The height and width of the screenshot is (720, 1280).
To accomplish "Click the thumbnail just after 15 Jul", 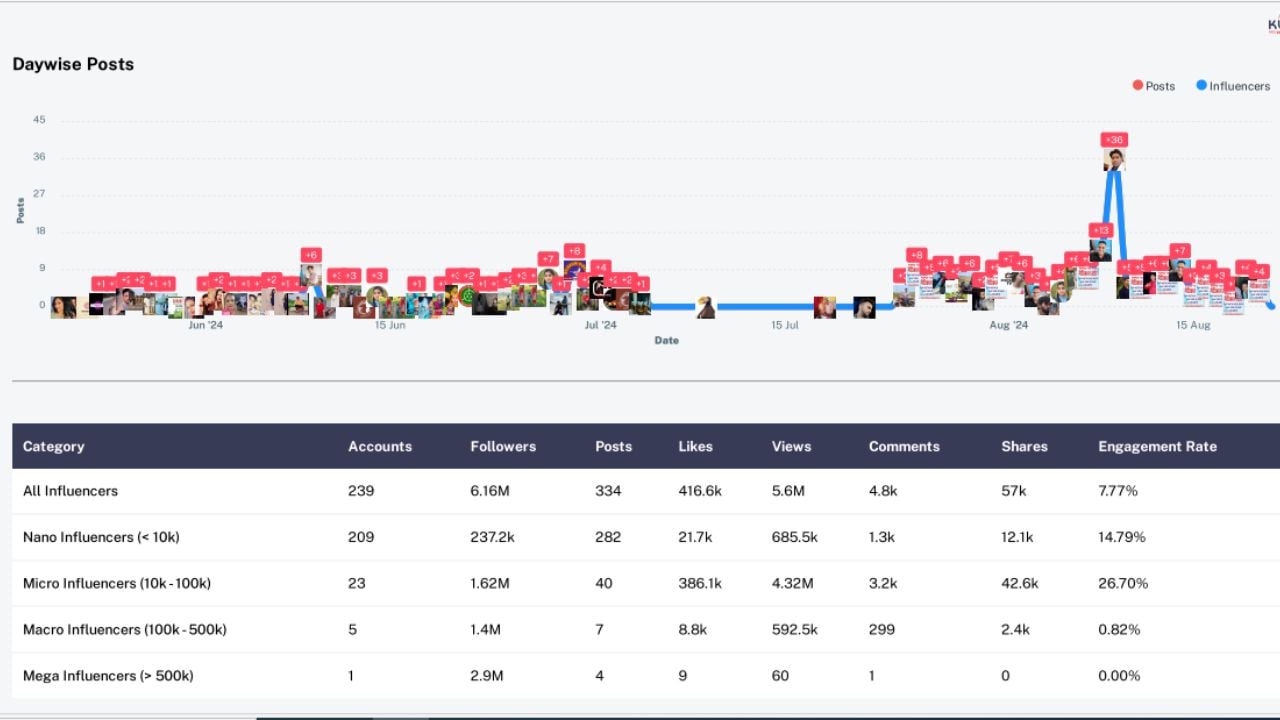I will pyautogui.click(x=825, y=307).
